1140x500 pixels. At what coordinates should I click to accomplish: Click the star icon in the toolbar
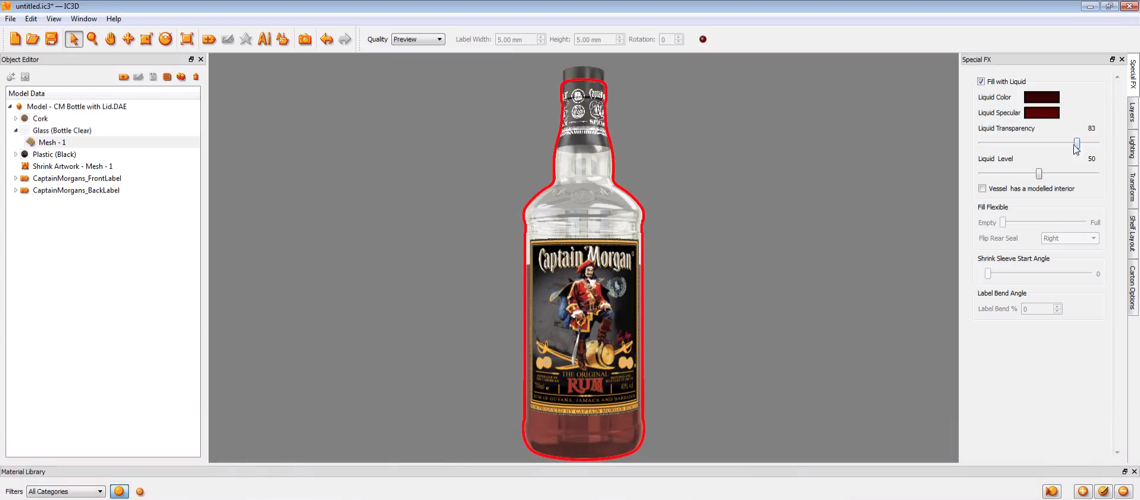[246, 39]
